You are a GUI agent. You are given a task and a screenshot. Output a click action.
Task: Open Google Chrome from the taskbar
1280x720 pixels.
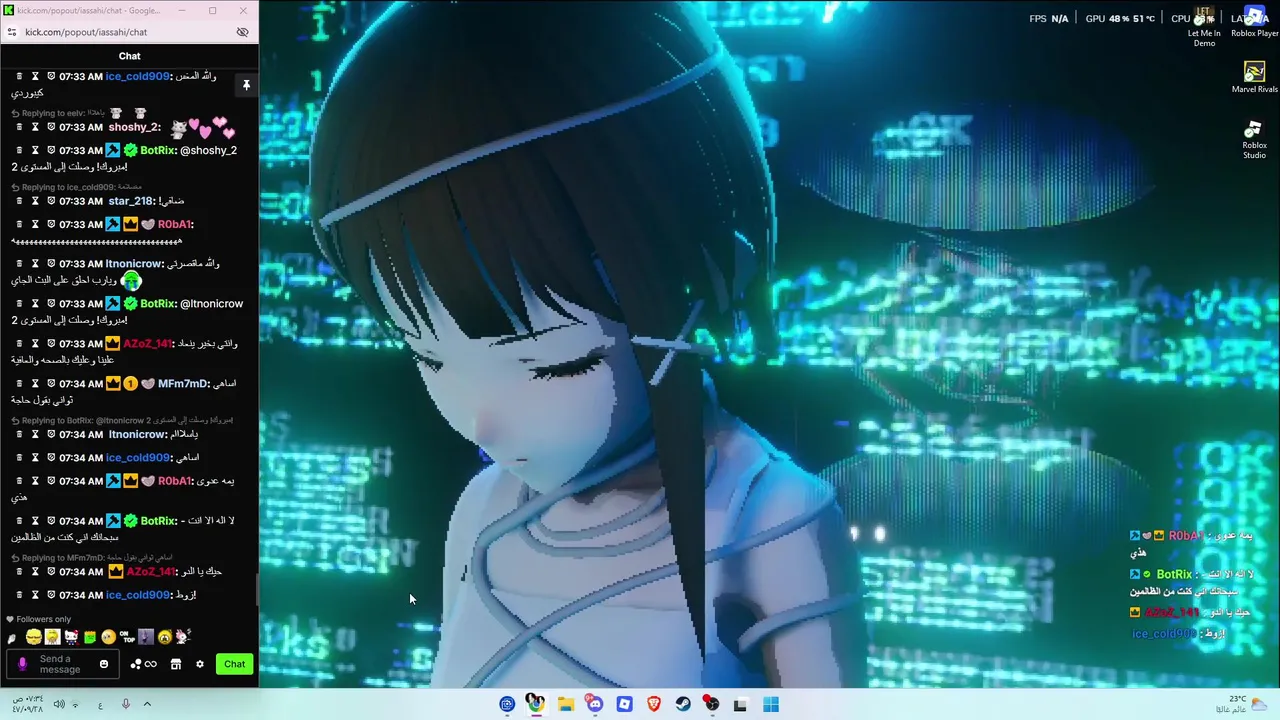pos(536,704)
